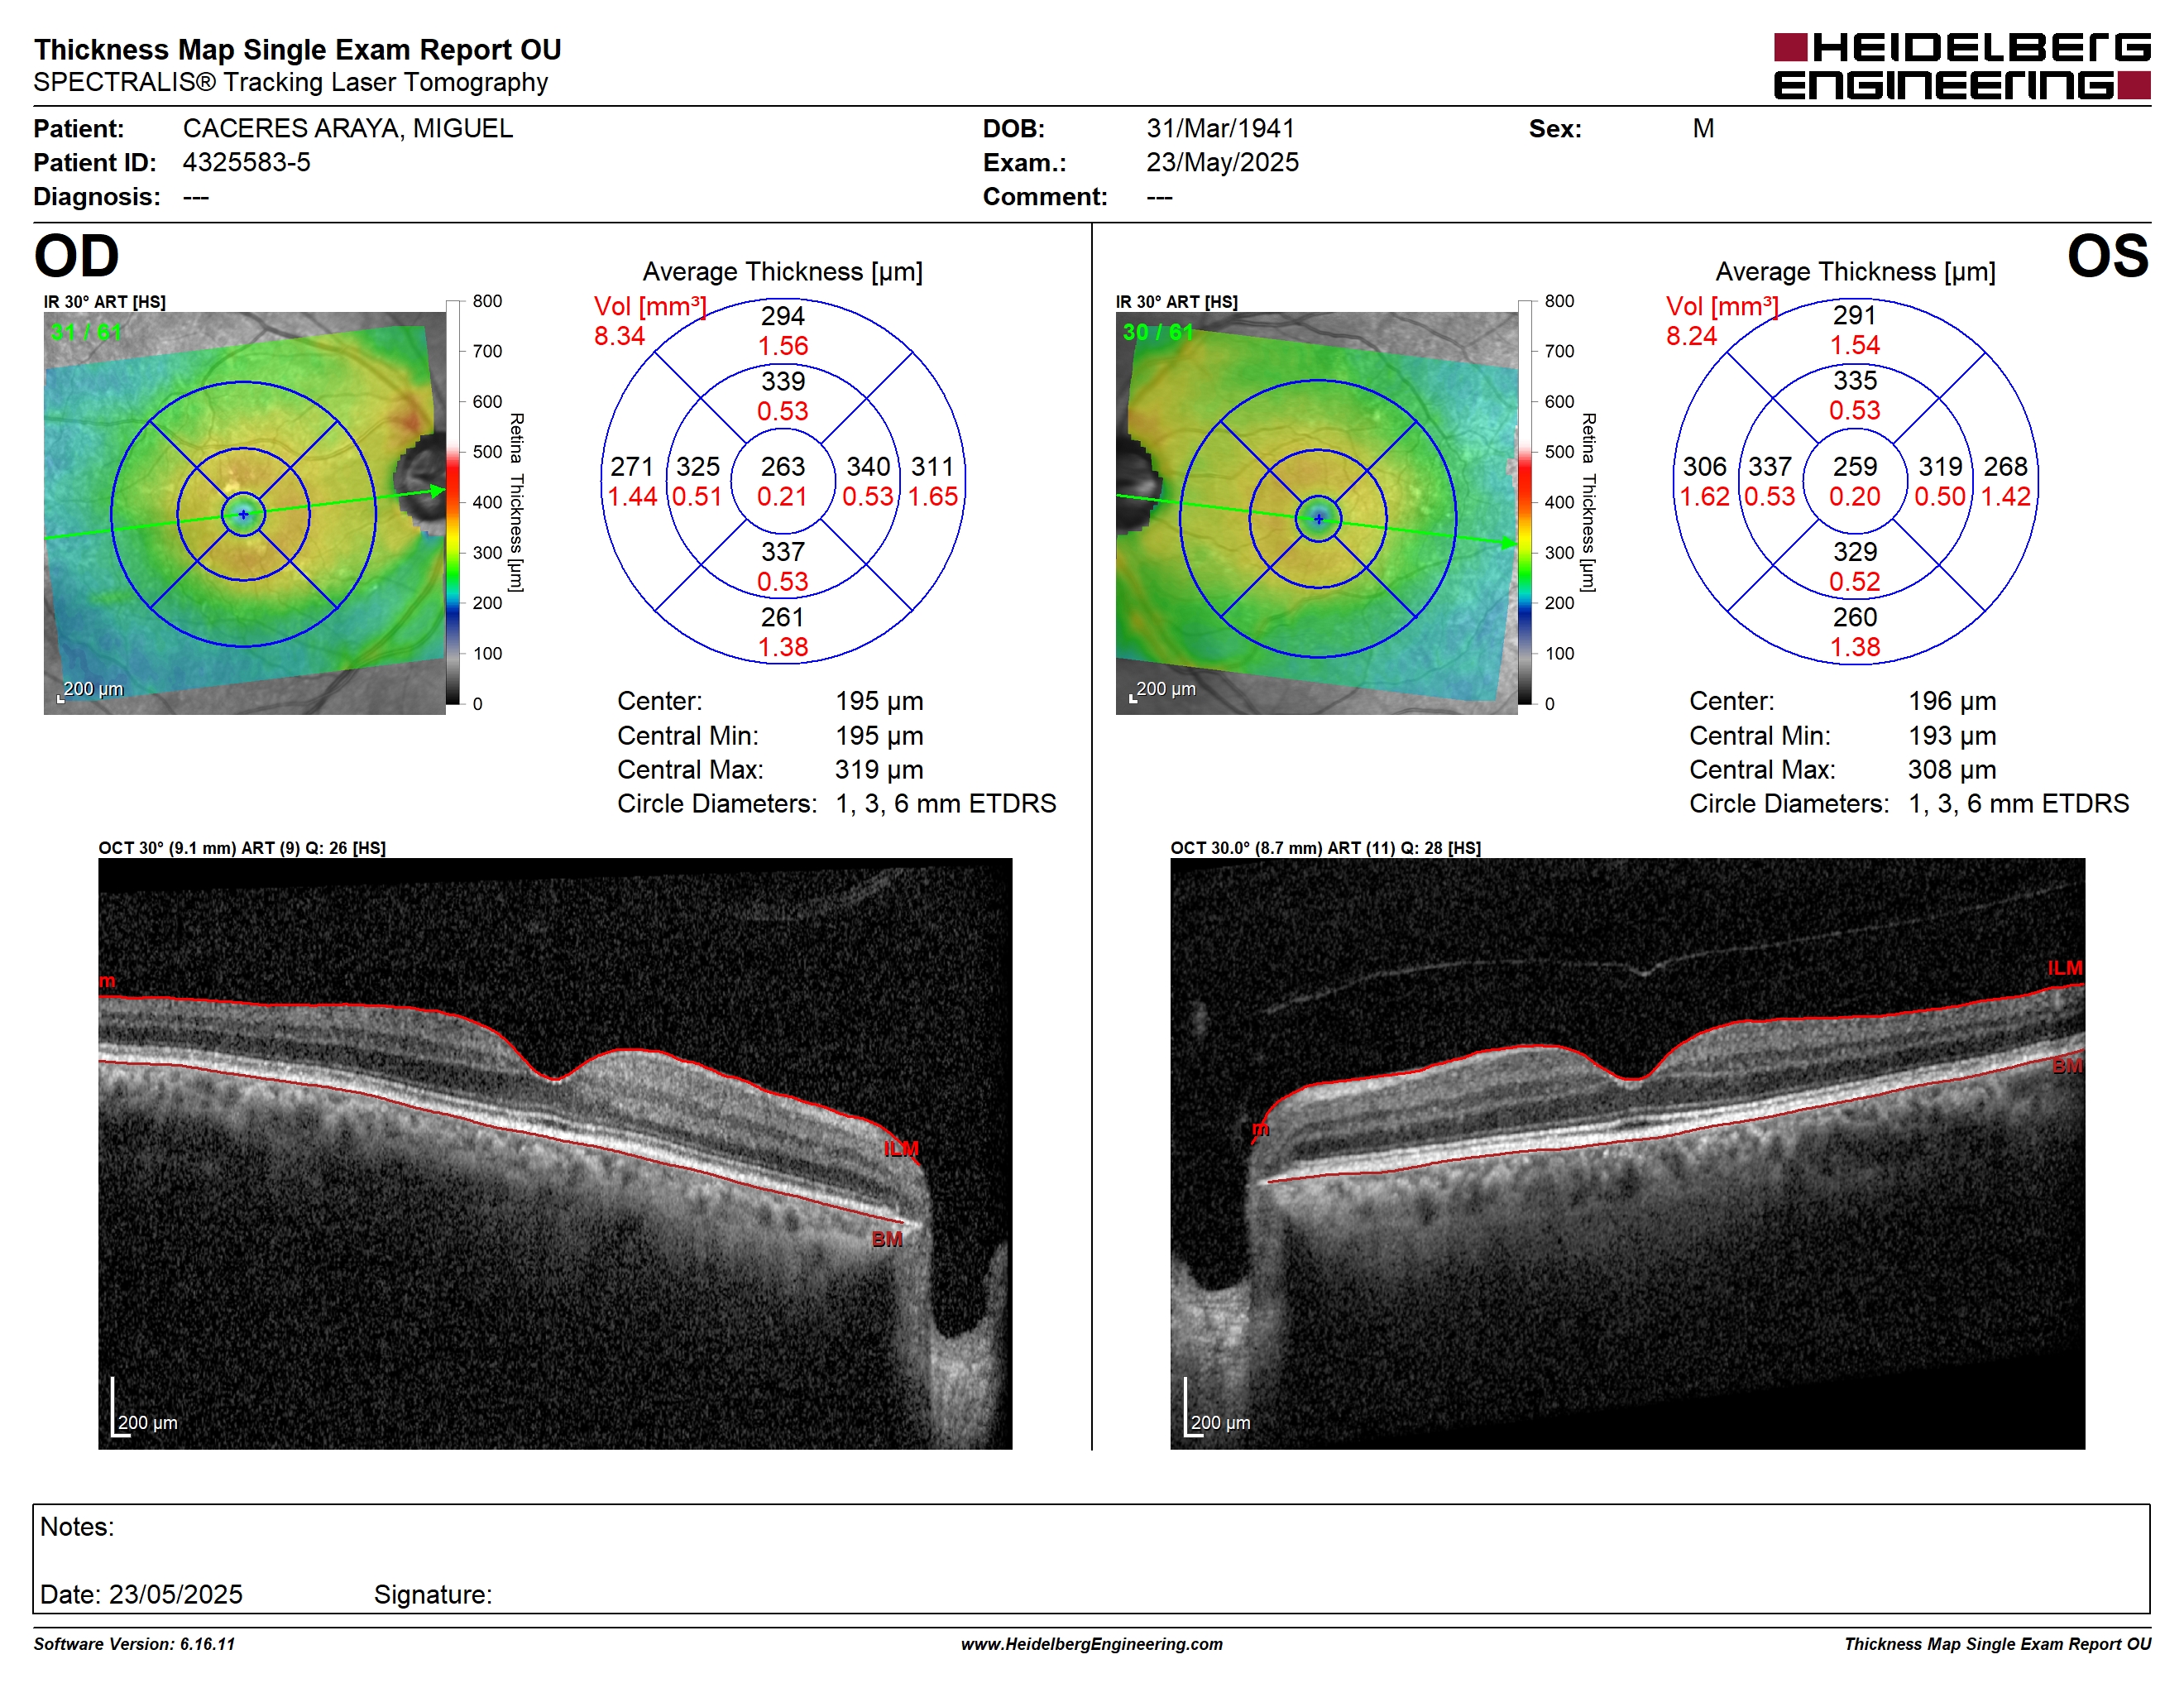
Task: Click the www.HeidelbergEngineering.com link
Action: (x=1092, y=1644)
